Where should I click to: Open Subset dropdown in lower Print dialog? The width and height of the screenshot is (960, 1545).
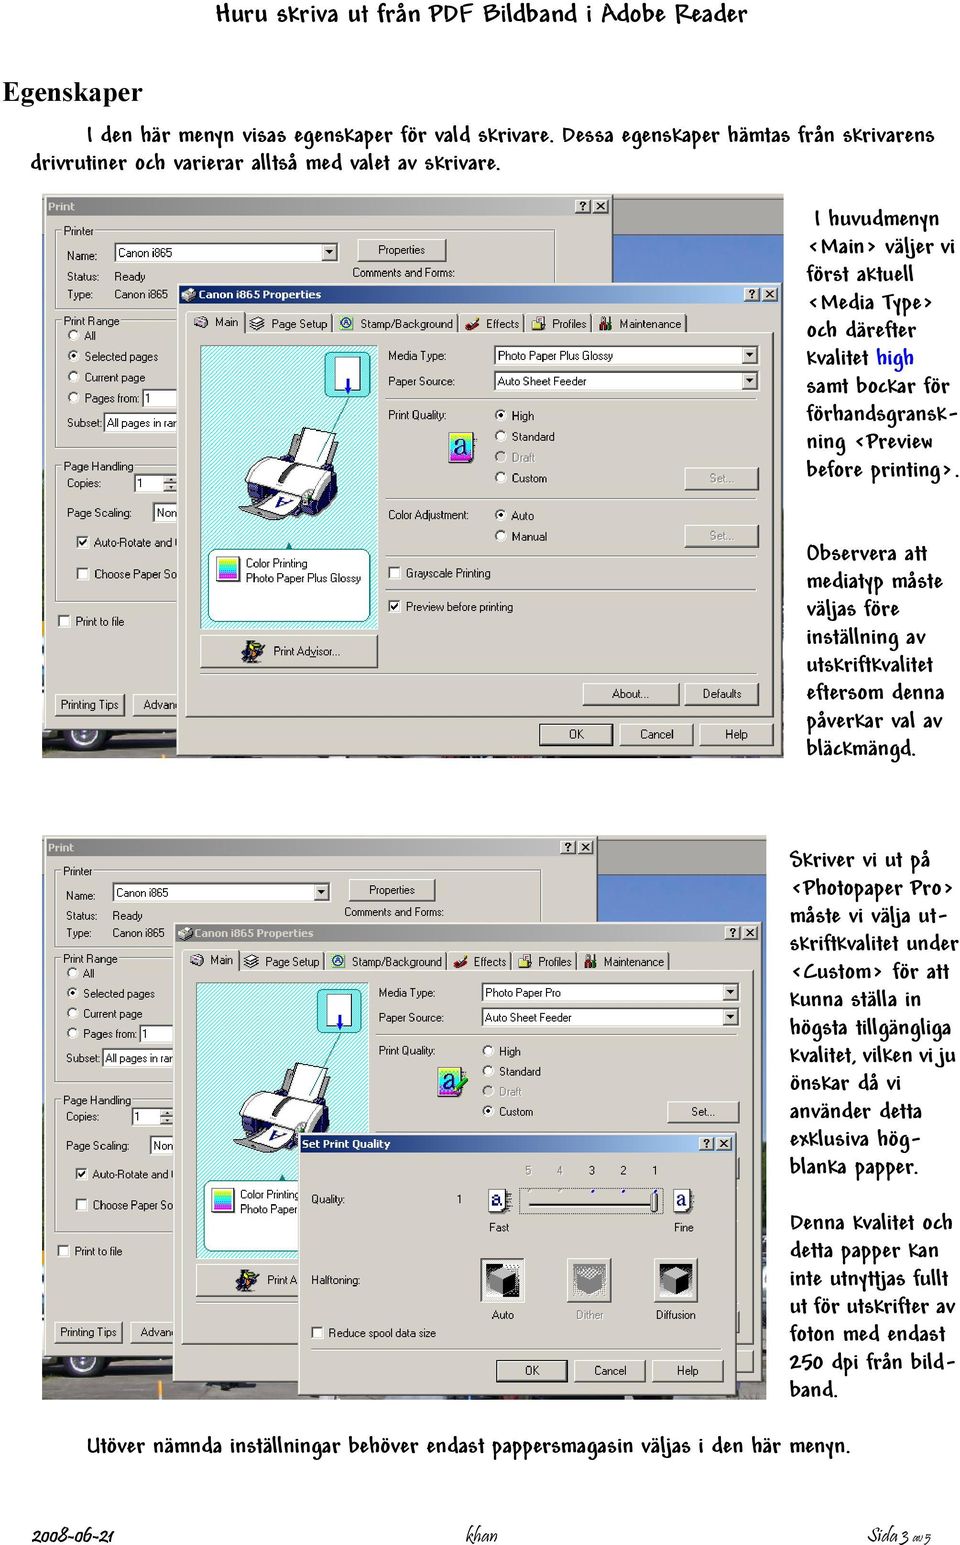click(138, 1058)
